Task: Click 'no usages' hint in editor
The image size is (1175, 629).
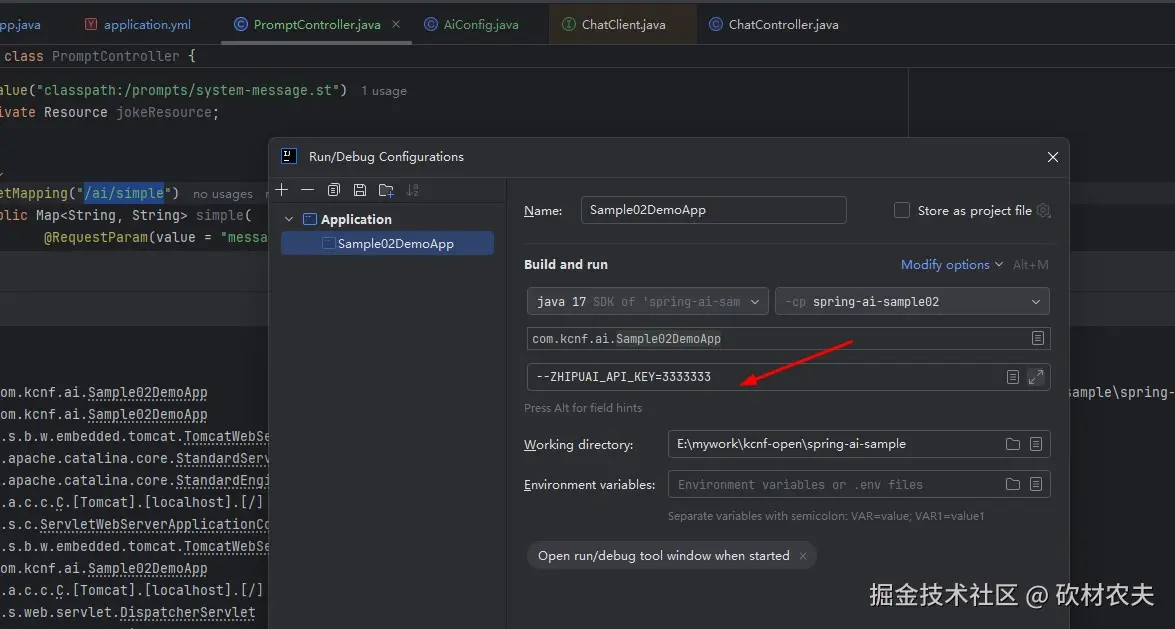Action: pos(223,193)
